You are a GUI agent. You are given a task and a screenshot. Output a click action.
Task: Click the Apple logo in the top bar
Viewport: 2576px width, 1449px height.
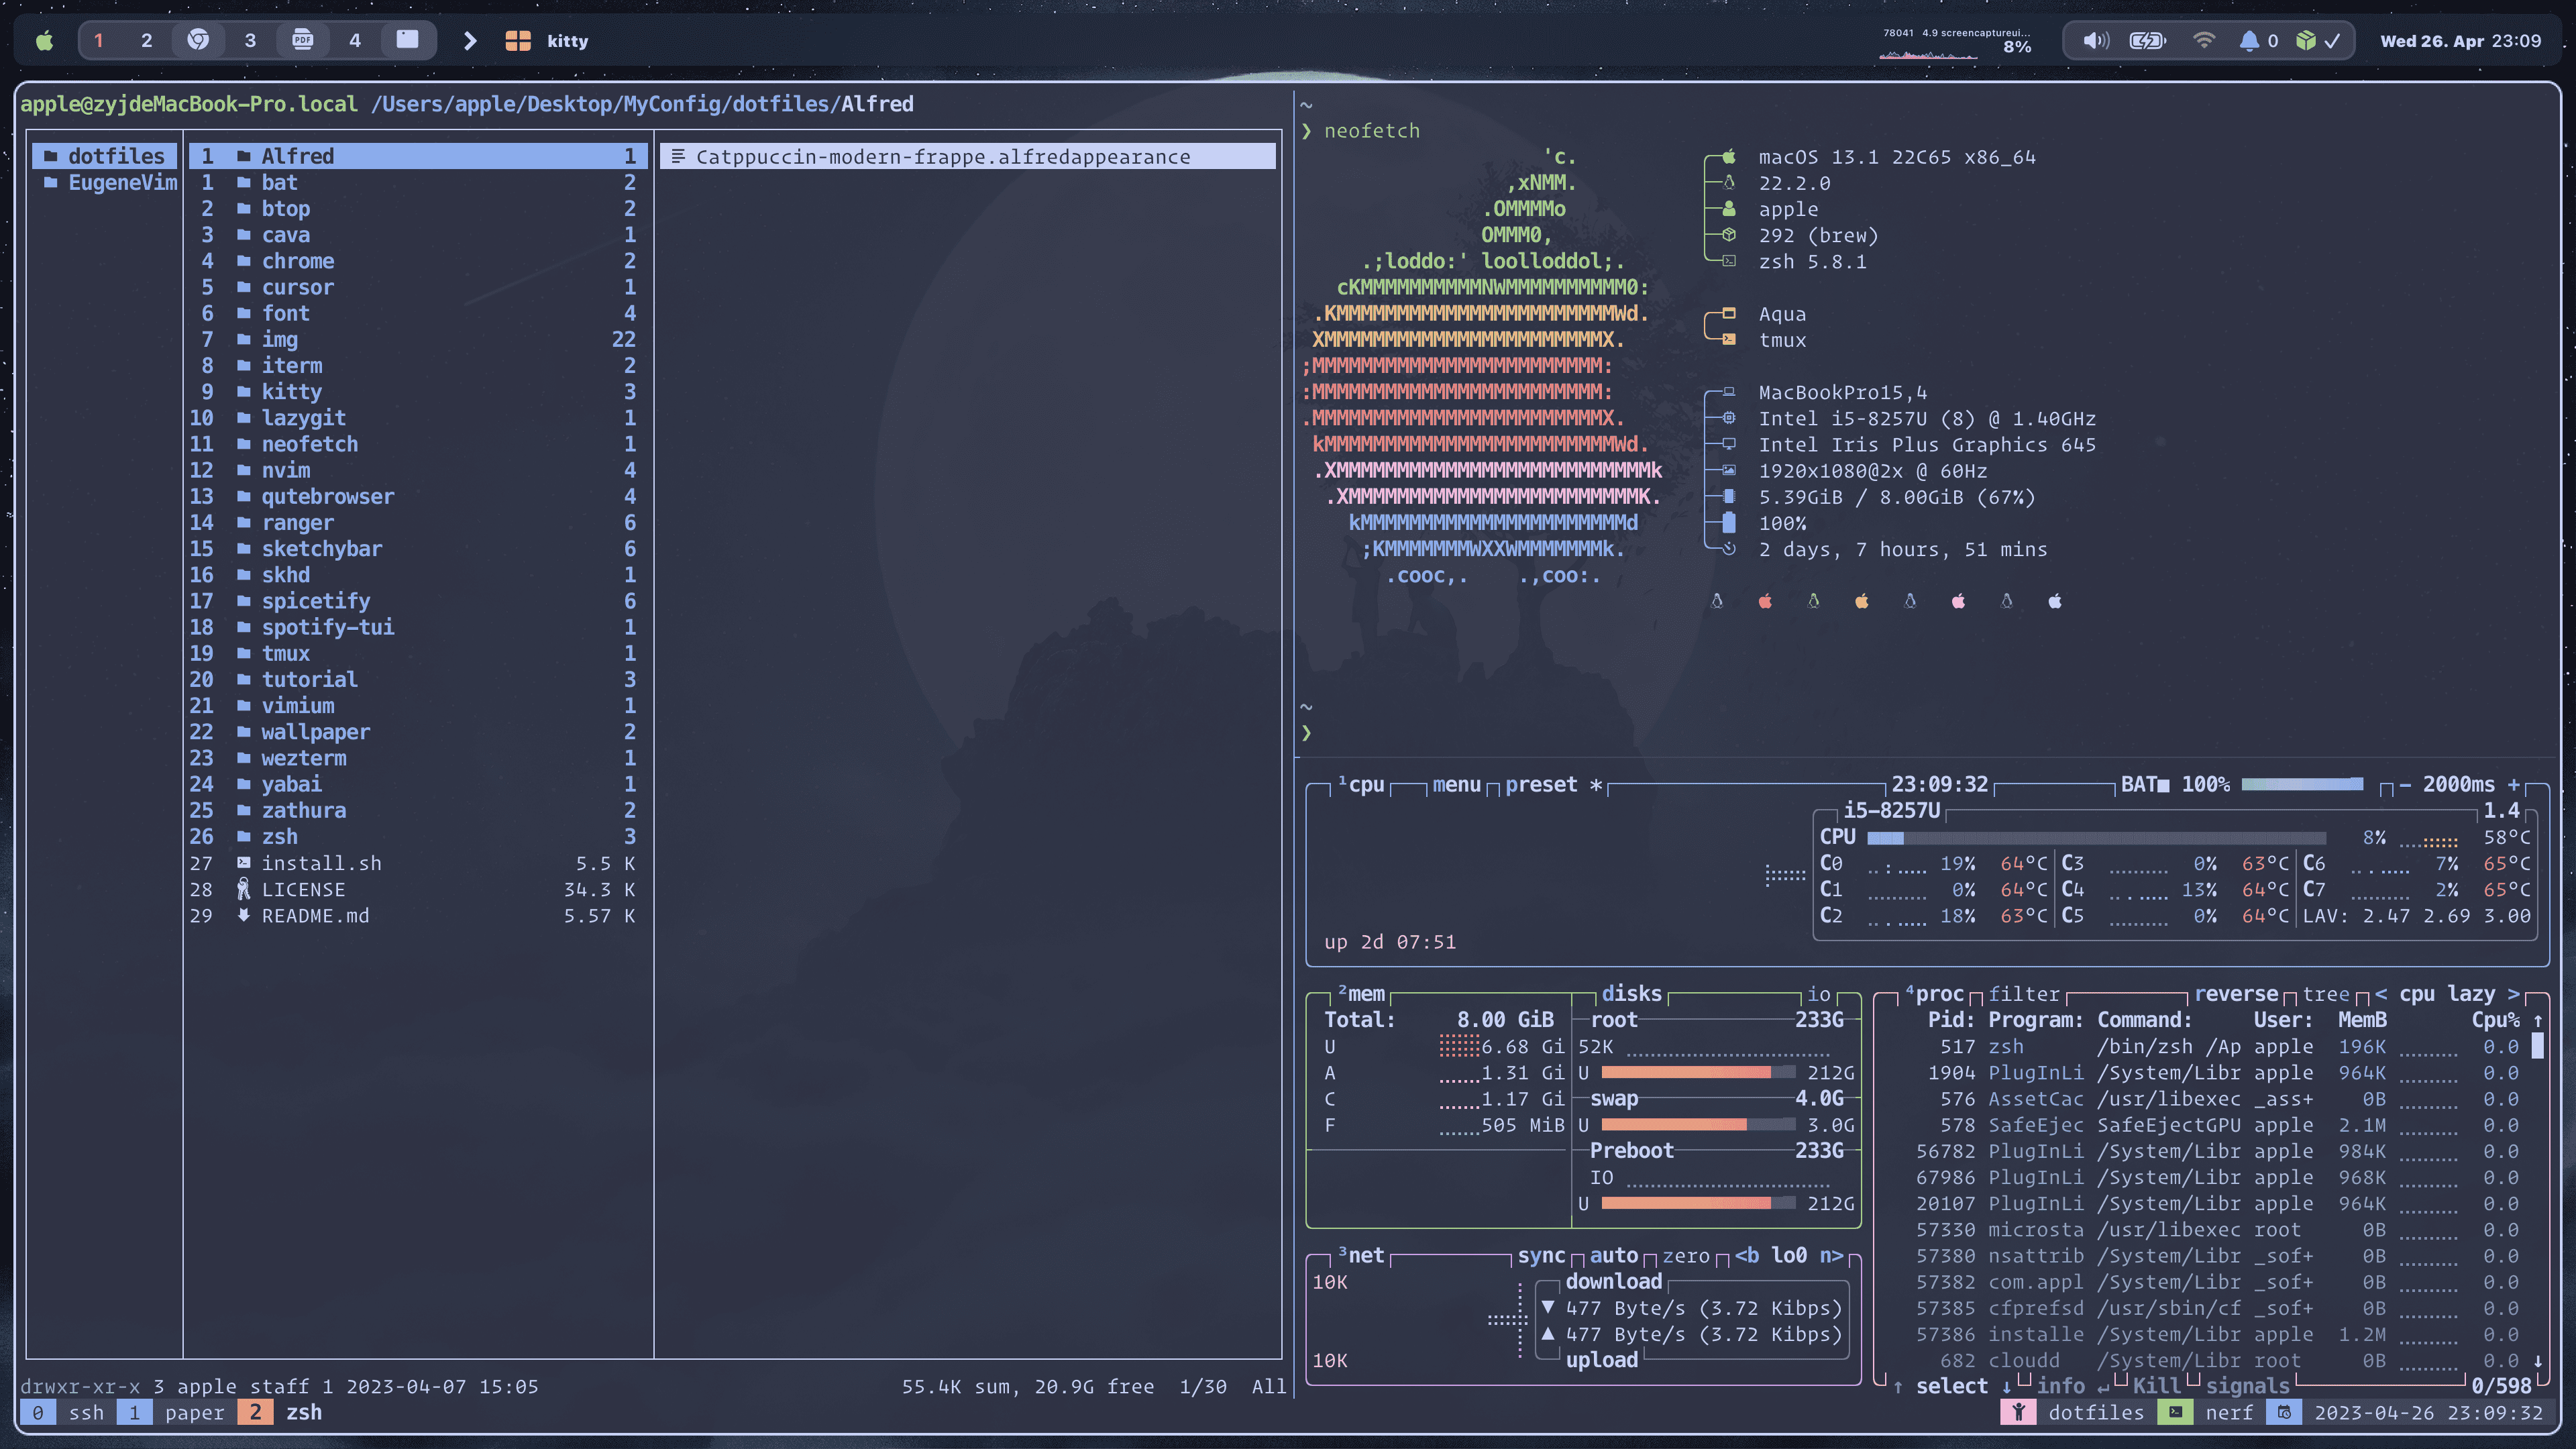(x=44, y=41)
